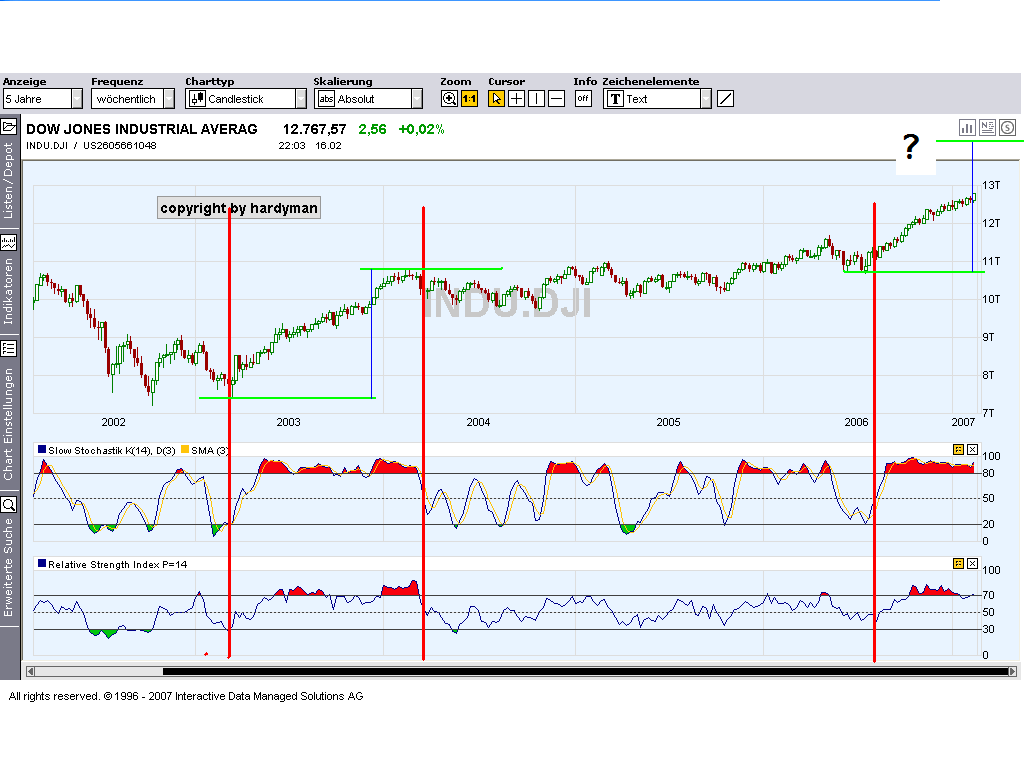This screenshot has height=768, width=1024.
Task: Close the Slow Stochastik indicator panel
Action: coord(973,449)
